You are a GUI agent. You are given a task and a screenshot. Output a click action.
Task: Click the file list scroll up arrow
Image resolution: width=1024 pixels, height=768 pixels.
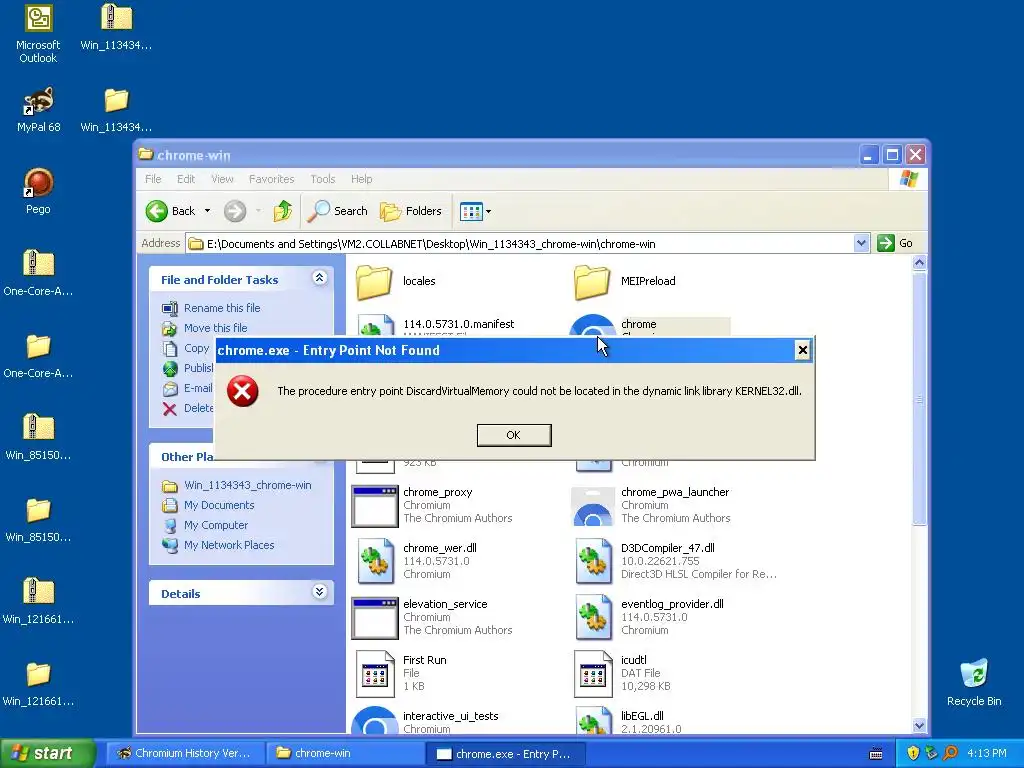(x=919, y=263)
